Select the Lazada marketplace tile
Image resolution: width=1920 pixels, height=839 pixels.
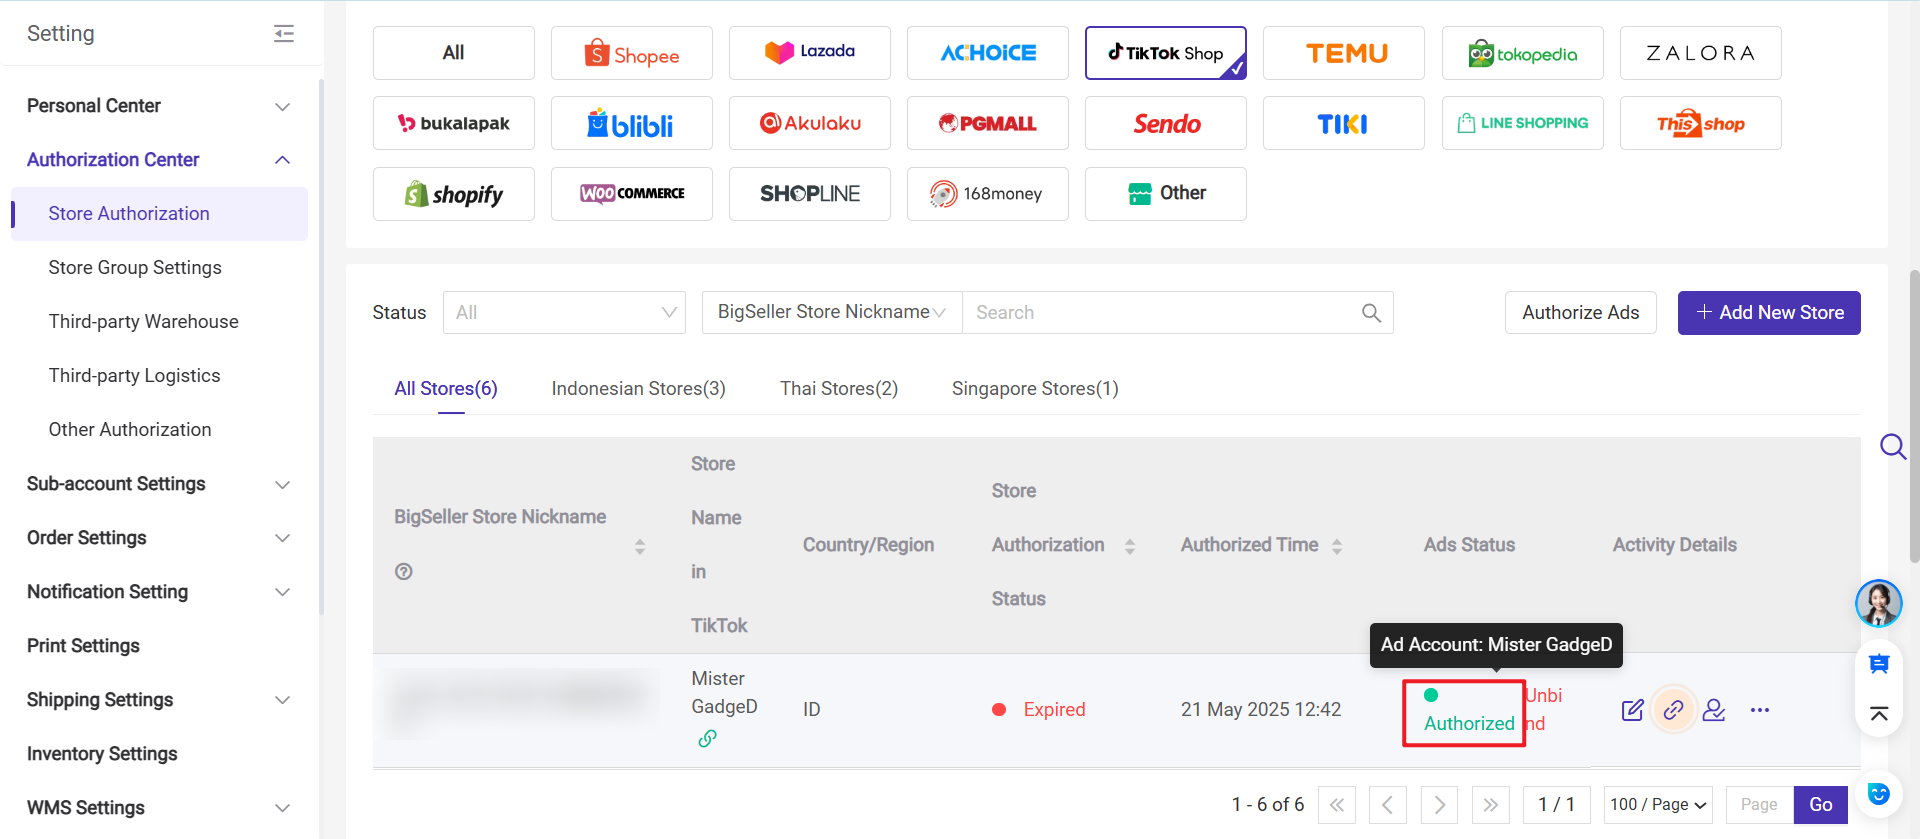pyautogui.click(x=810, y=53)
